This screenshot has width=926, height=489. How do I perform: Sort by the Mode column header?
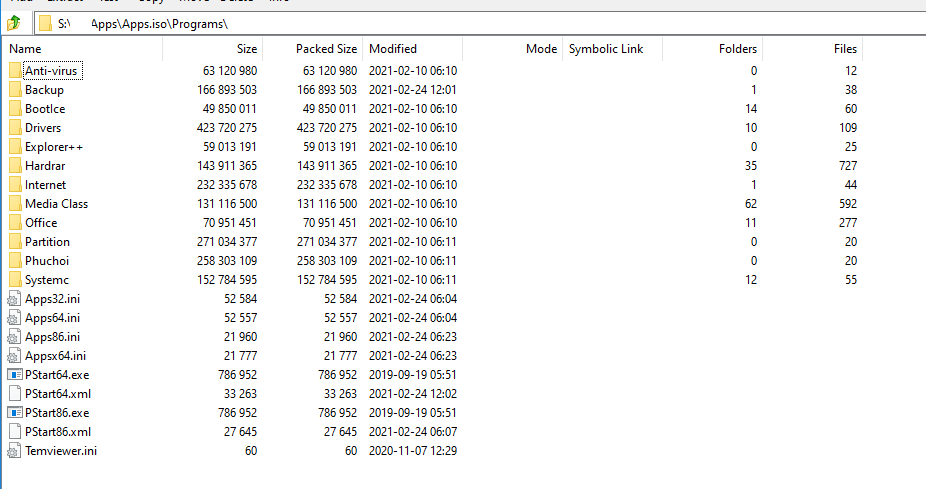(x=512, y=49)
